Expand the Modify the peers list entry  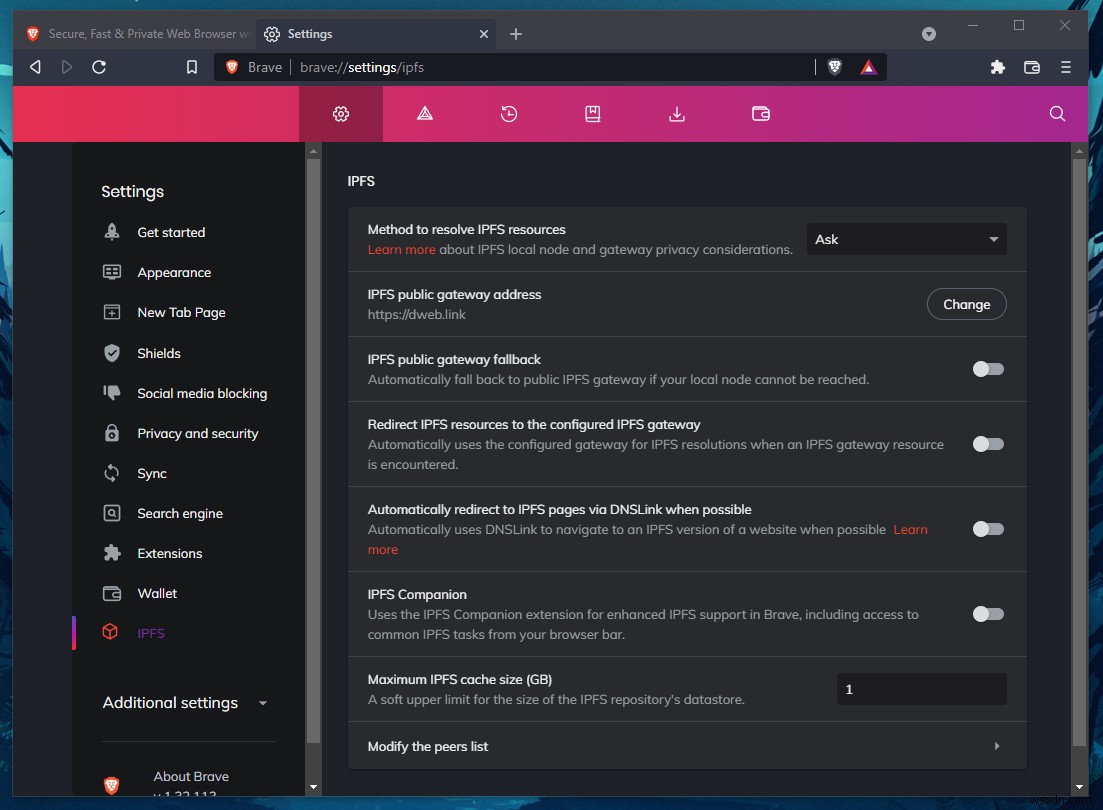[996, 745]
